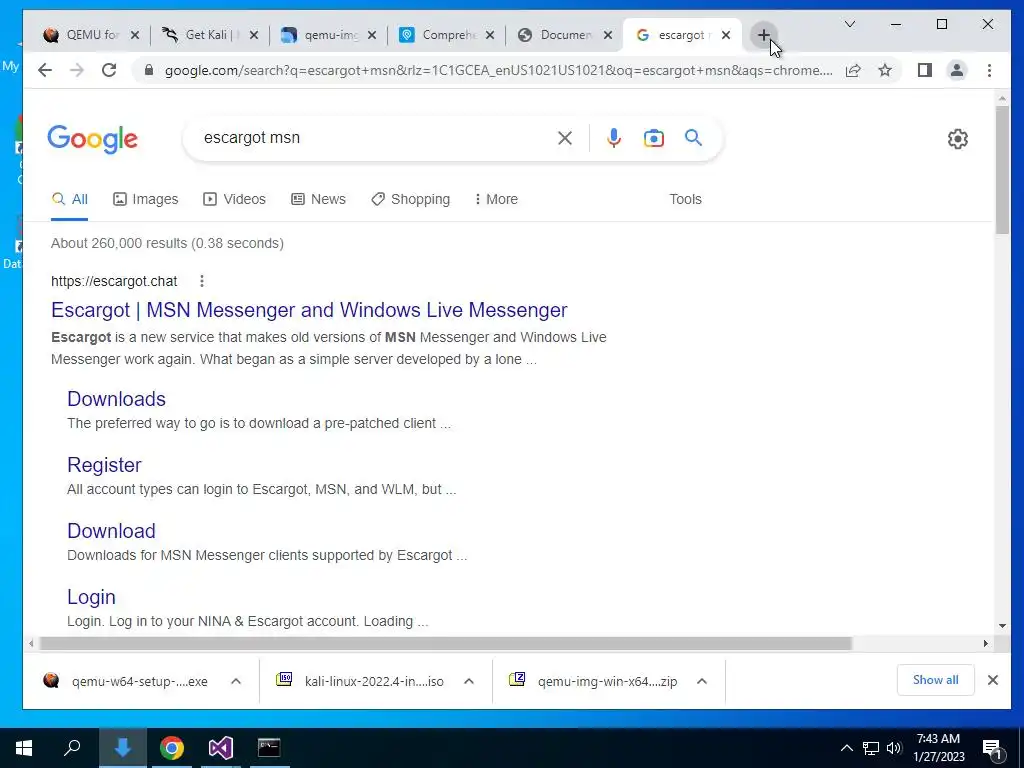Open the notification center
Image resolution: width=1024 pixels, height=768 pixels.
(x=993, y=749)
